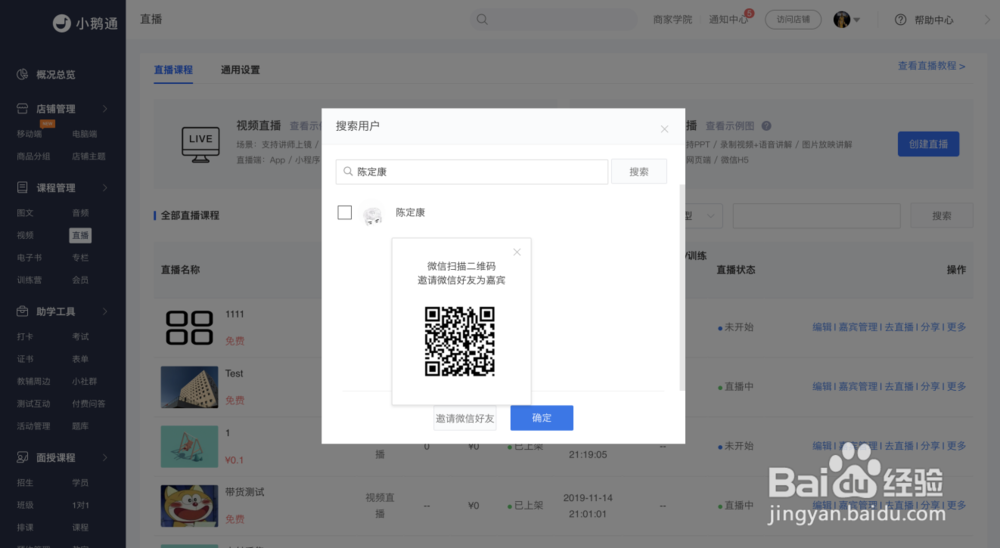Open 移动端 under 店铺管理

coord(29,134)
